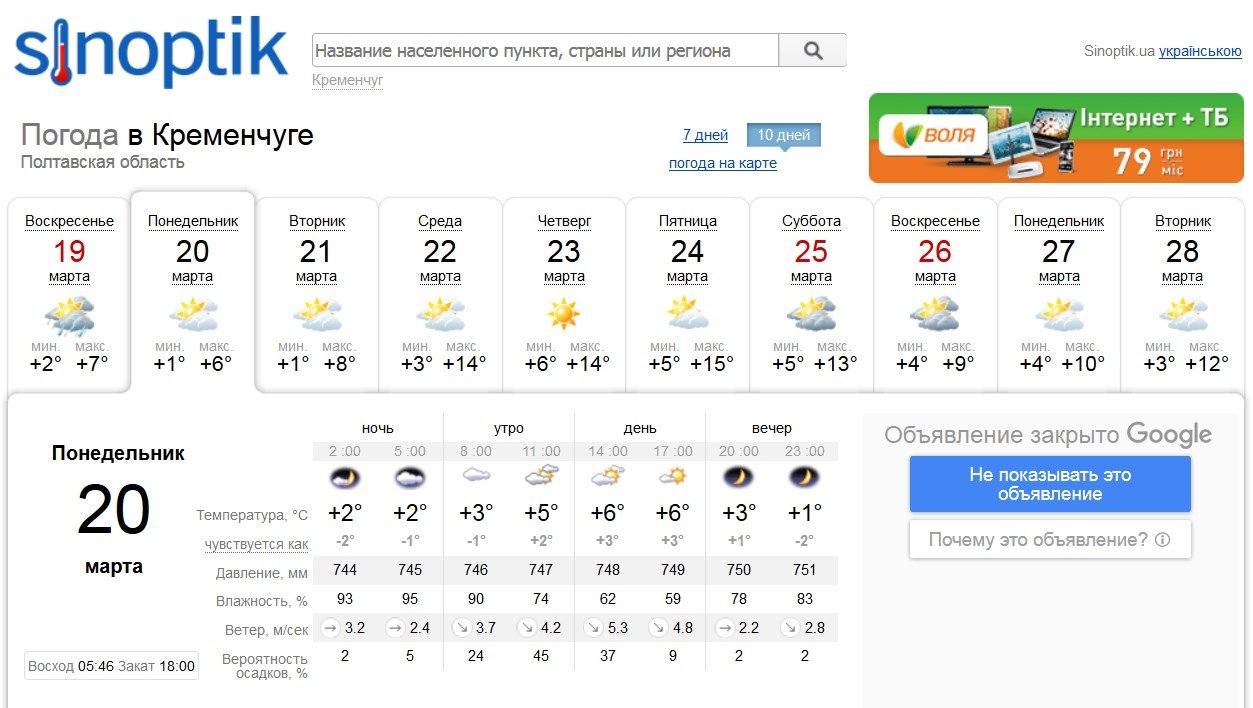The width and height of the screenshot is (1253, 708).
Task: Switch to the 7 дней forecast
Action: (705, 135)
